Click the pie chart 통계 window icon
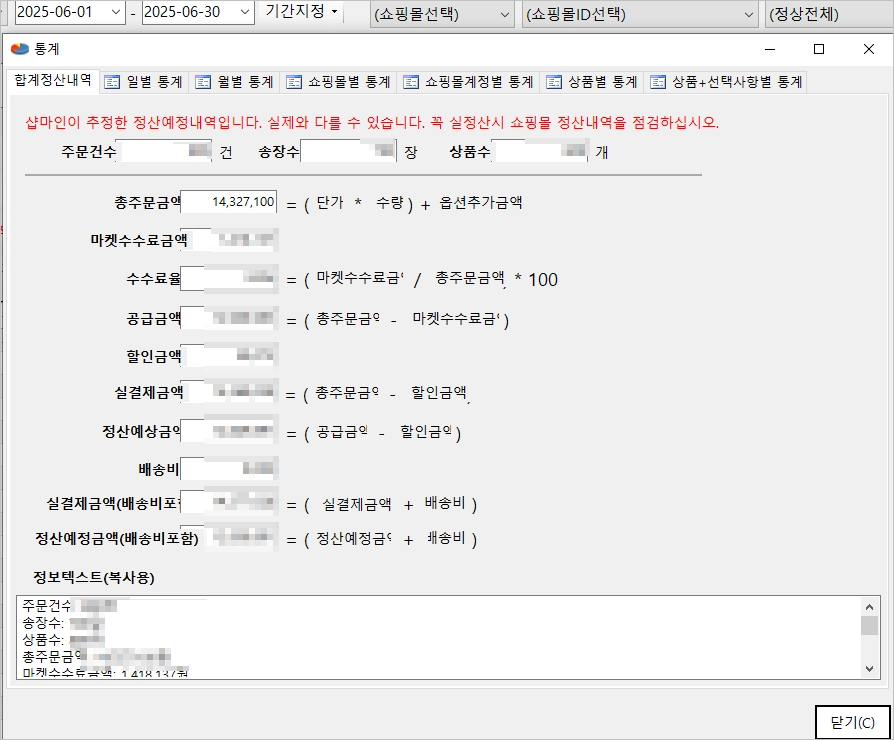Screen dimensions: 894x740 [x=19, y=49]
